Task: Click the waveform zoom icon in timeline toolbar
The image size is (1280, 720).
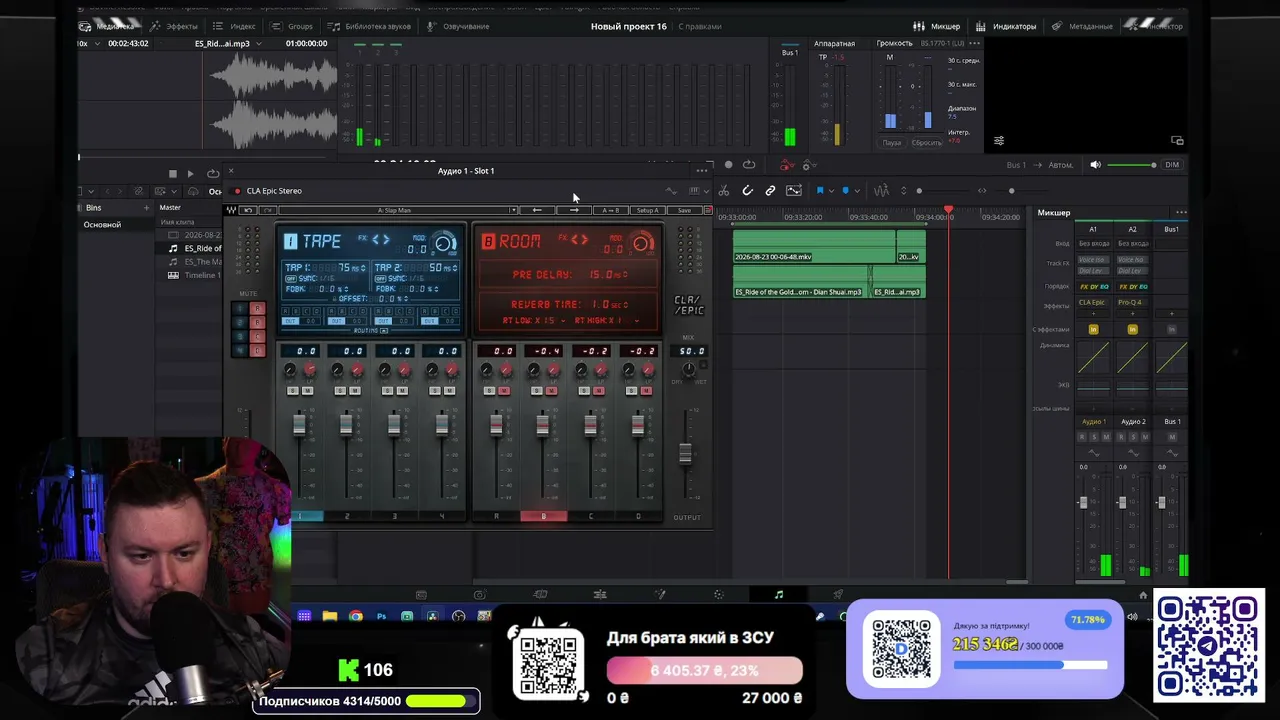Action: click(881, 191)
